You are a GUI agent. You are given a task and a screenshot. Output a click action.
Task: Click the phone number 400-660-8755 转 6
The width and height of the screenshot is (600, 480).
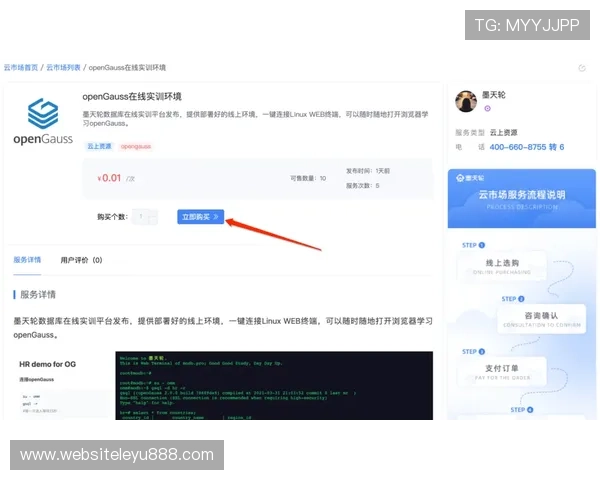(527, 147)
